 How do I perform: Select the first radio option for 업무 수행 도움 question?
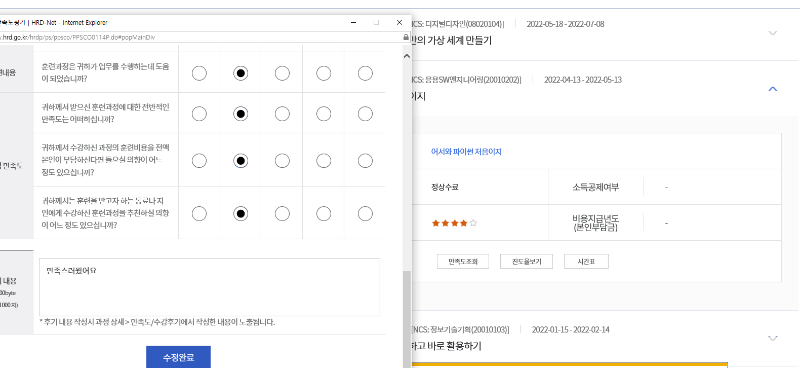[199, 73]
